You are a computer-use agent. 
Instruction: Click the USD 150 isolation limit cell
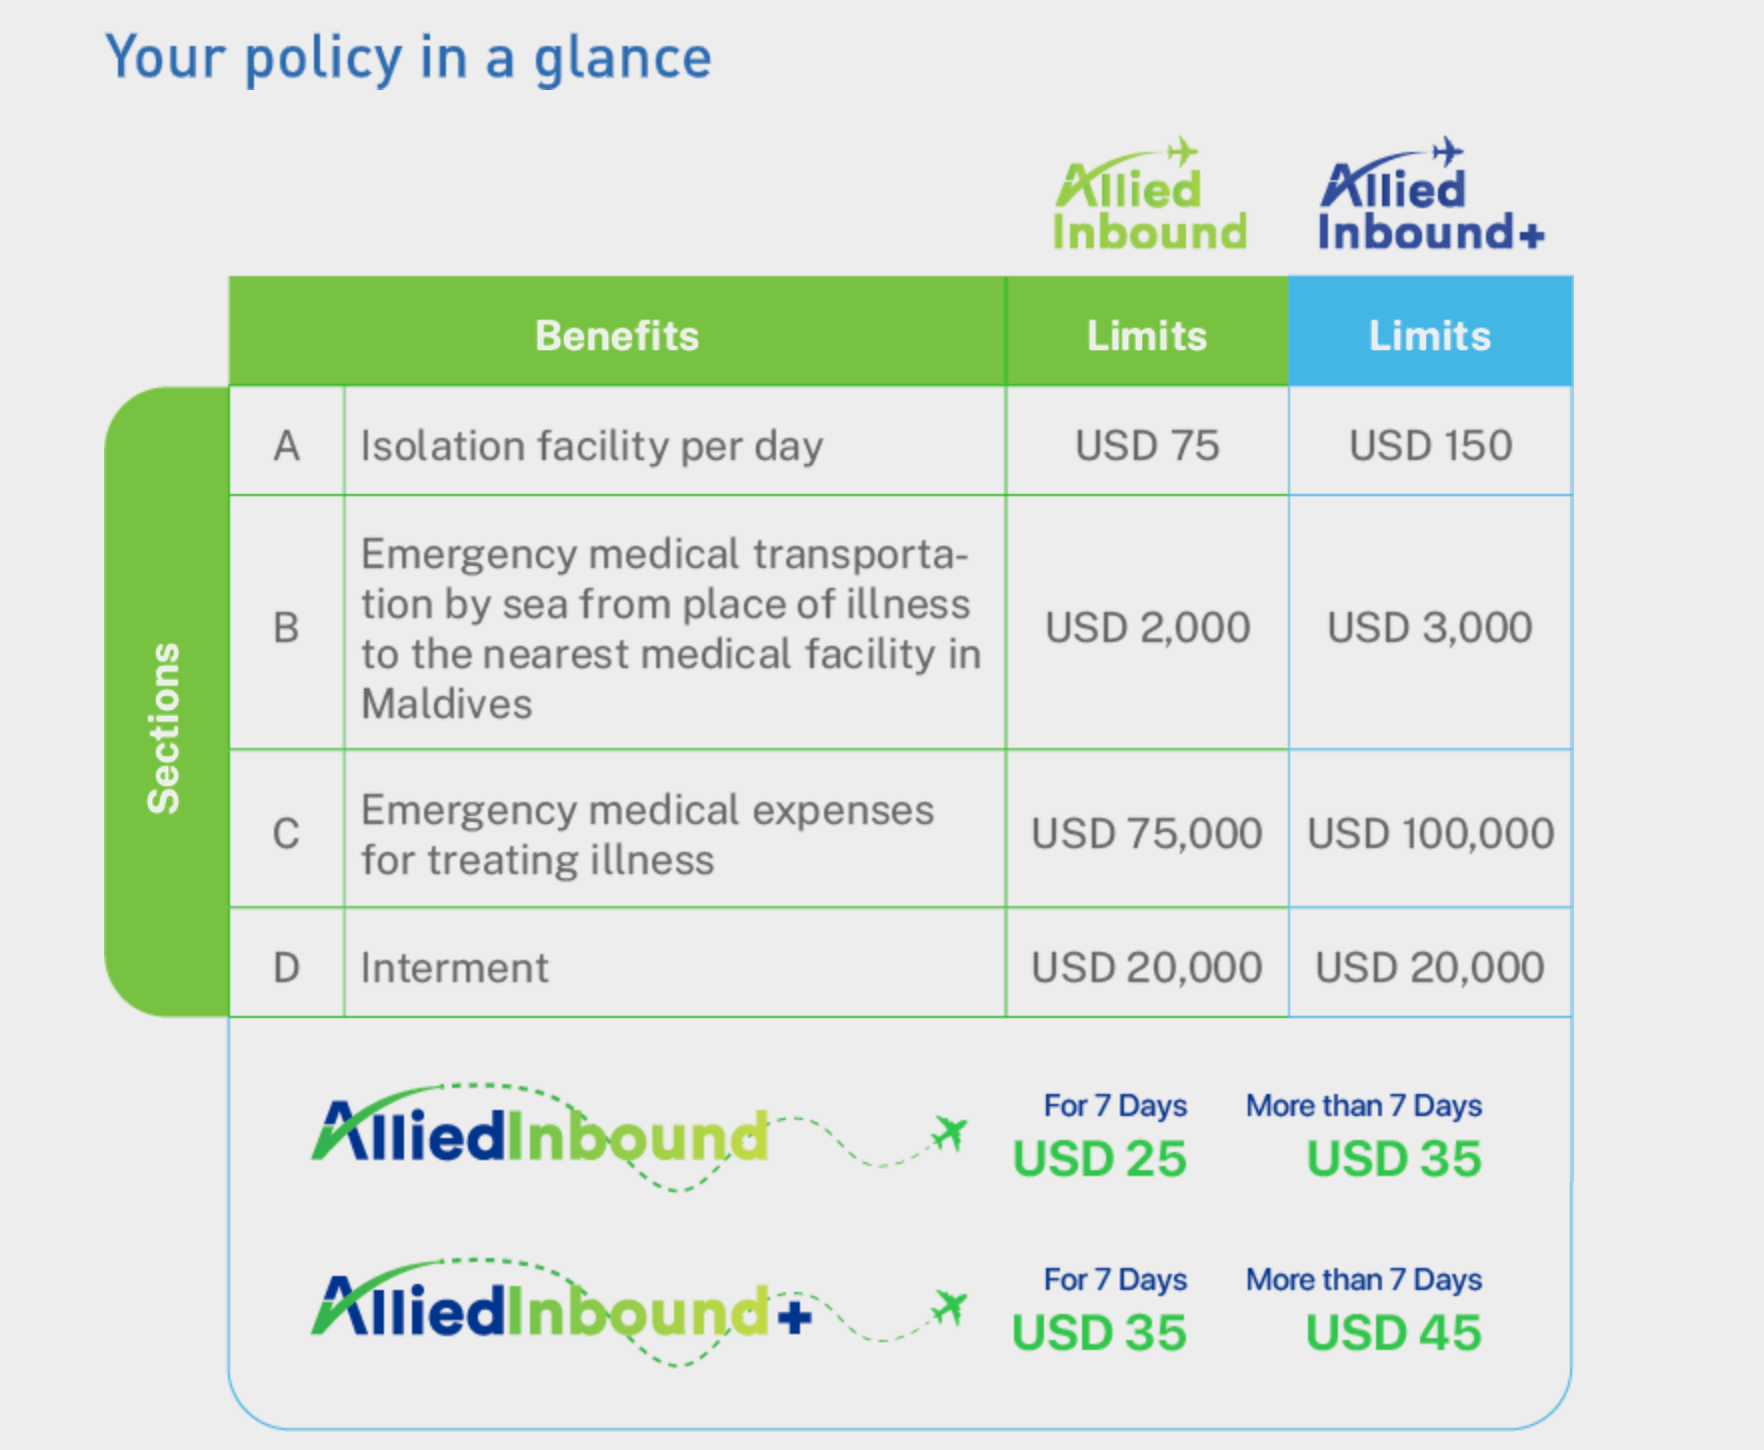[1429, 445]
